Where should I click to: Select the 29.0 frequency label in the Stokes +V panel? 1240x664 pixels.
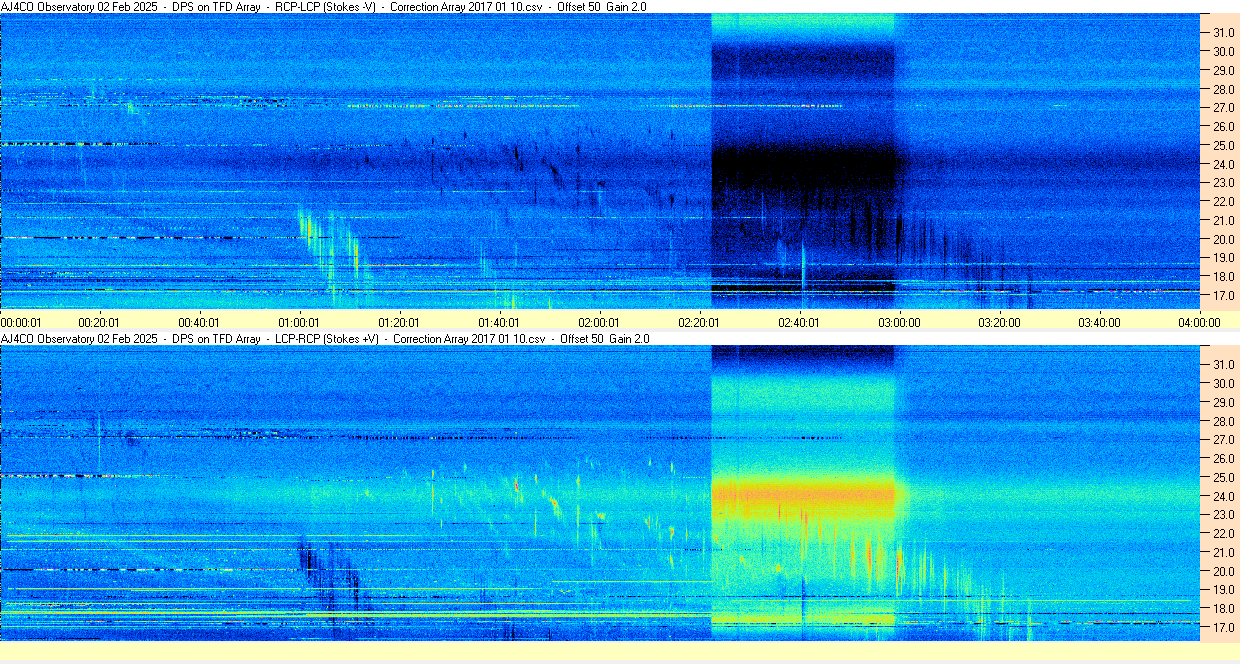[1223, 402]
